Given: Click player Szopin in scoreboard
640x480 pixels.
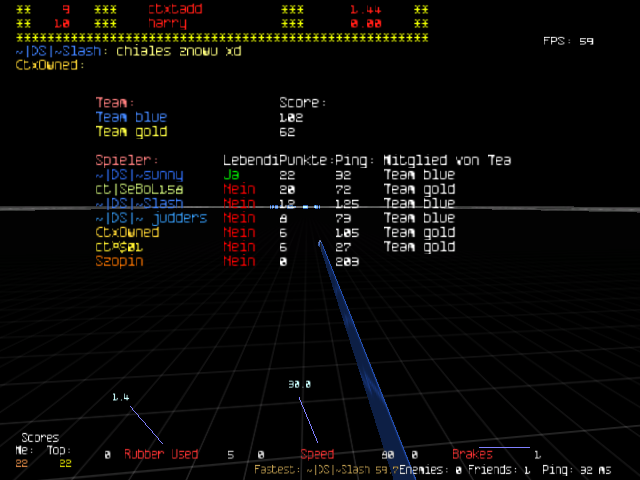Looking at the screenshot, I should click(x=119, y=261).
